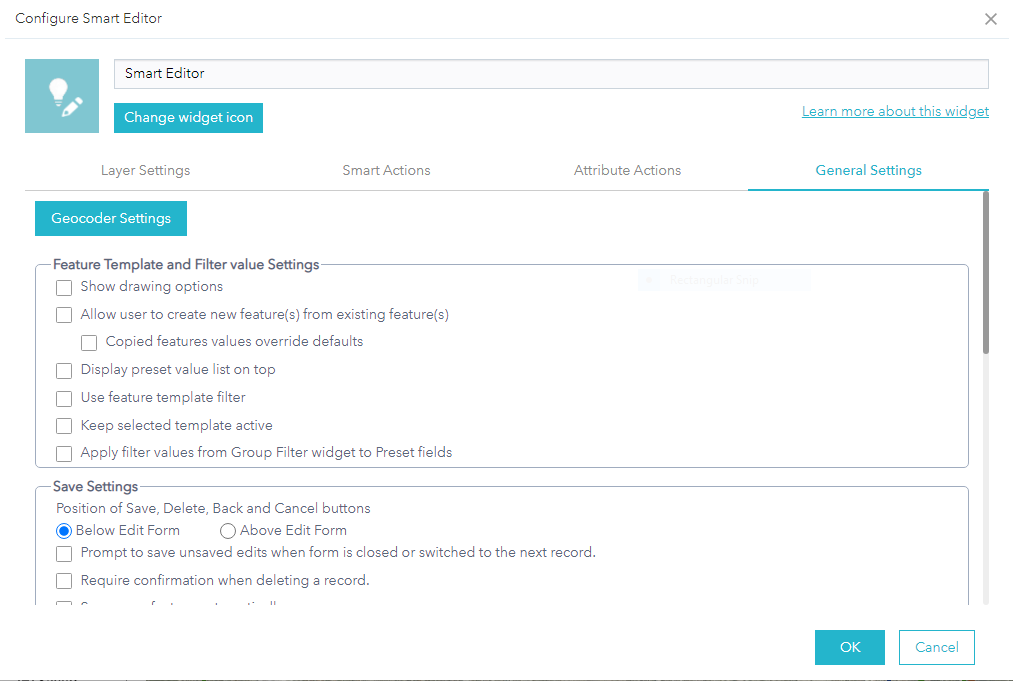Dismiss the dialog with Cancel
Viewport: 1013px width, 681px height.
click(x=936, y=647)
